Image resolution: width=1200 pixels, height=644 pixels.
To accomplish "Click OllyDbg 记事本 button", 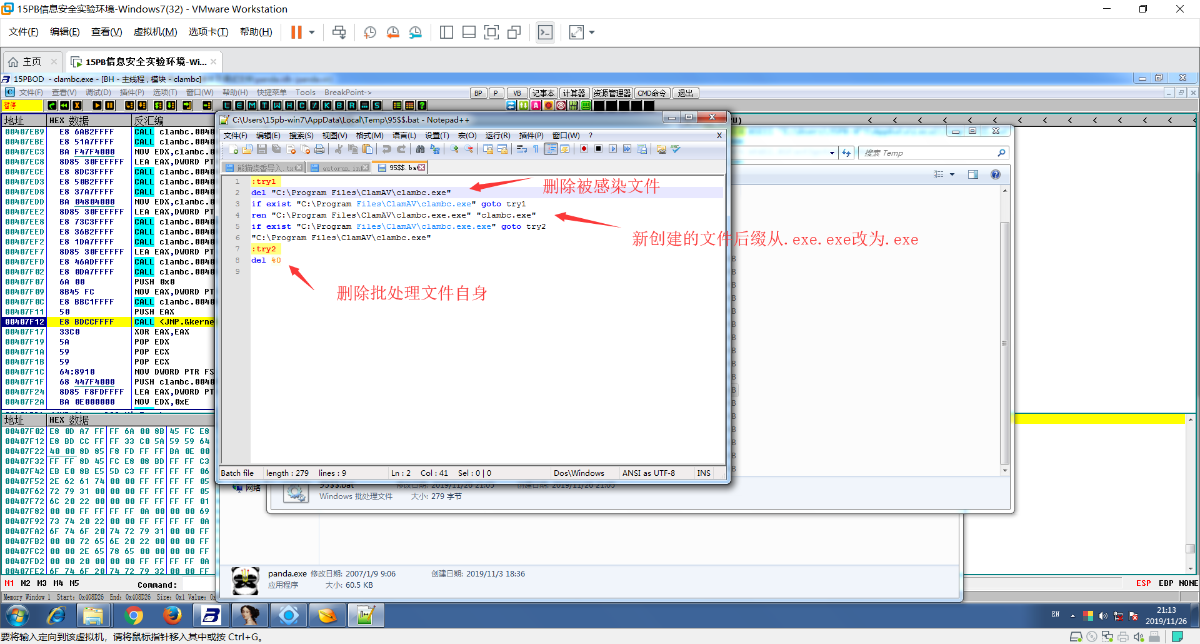I will click(542, 92).
